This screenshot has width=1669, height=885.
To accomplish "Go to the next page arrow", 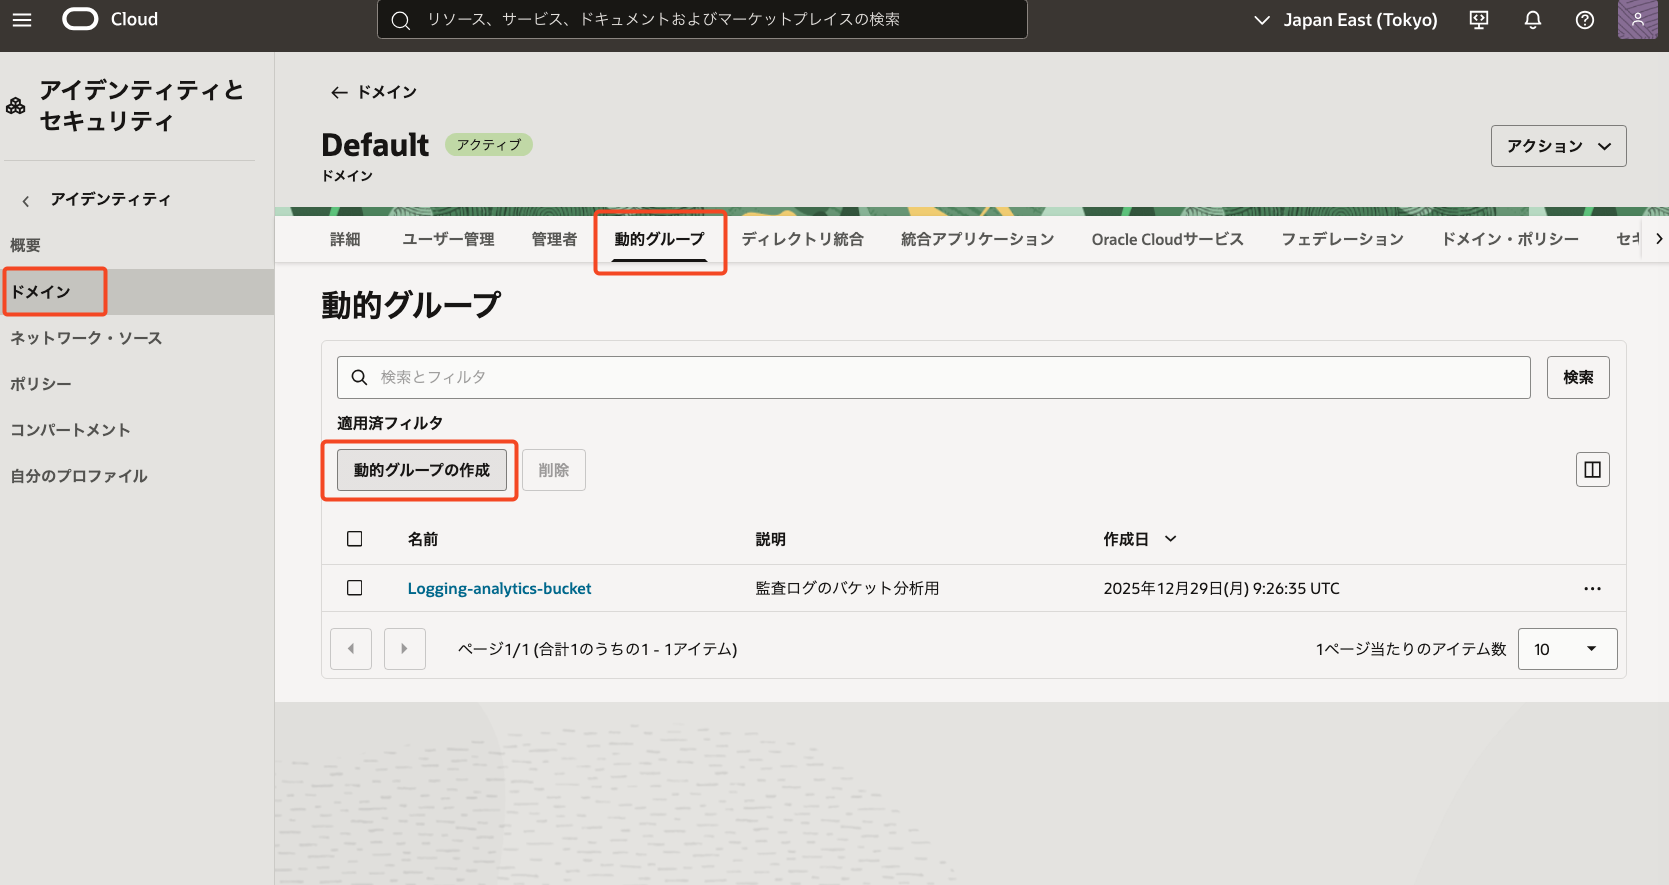I will tap(404, 649).
